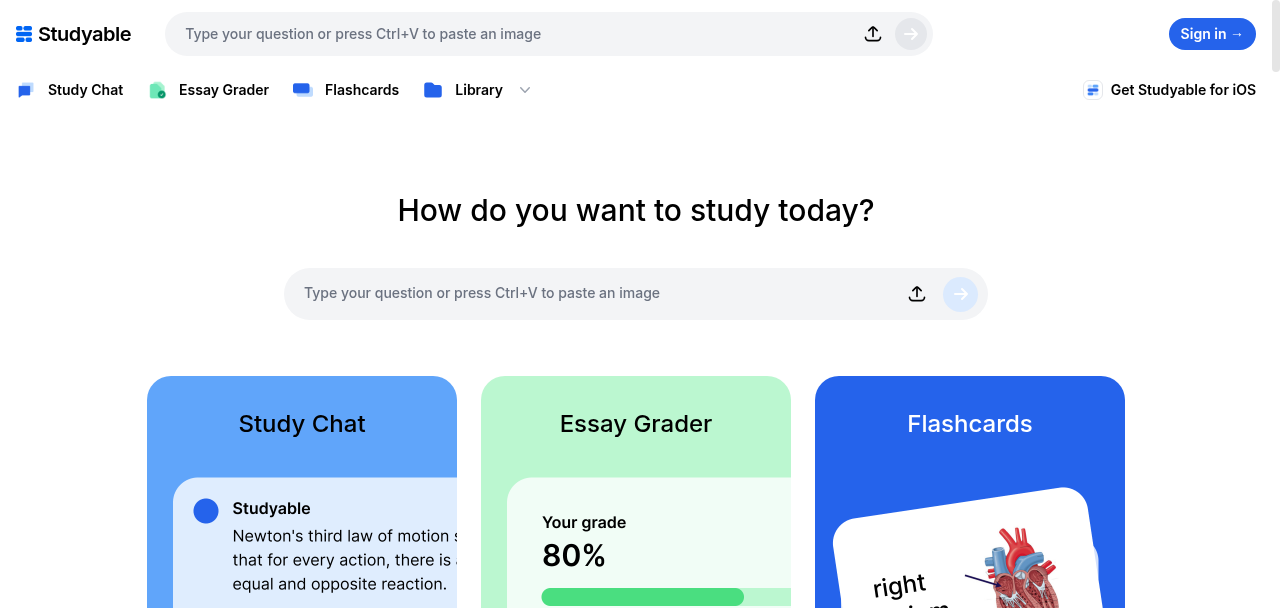Image resolution: width=1280 pixels, height=608 pixels.
Task: Click the upload icon in top search bar
Action: pos(873,34)
